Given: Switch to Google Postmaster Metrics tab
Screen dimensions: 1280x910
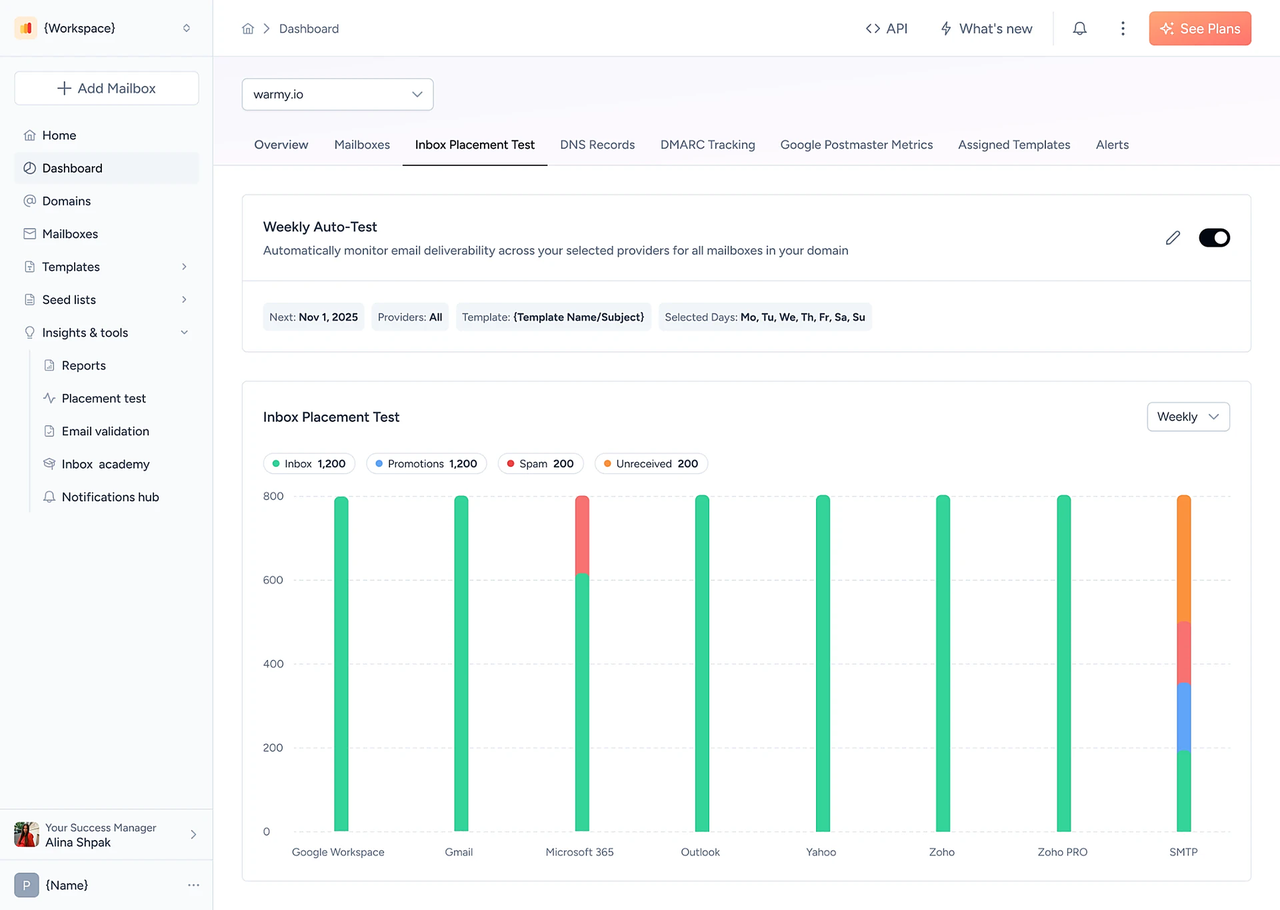Looking at the screenshot, I should 857,145.
